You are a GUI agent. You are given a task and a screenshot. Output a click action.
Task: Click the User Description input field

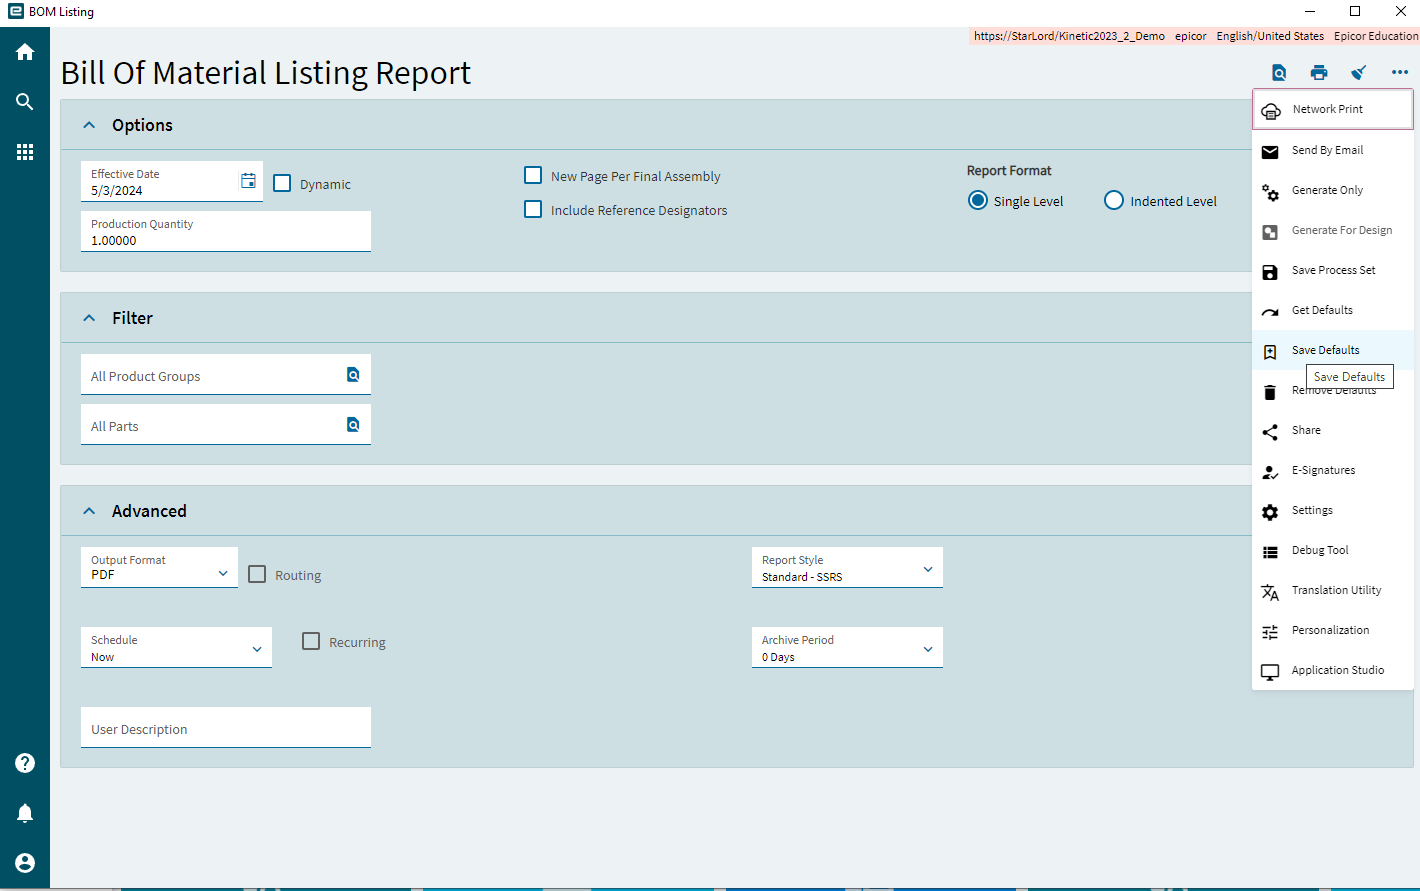point(225,728)
